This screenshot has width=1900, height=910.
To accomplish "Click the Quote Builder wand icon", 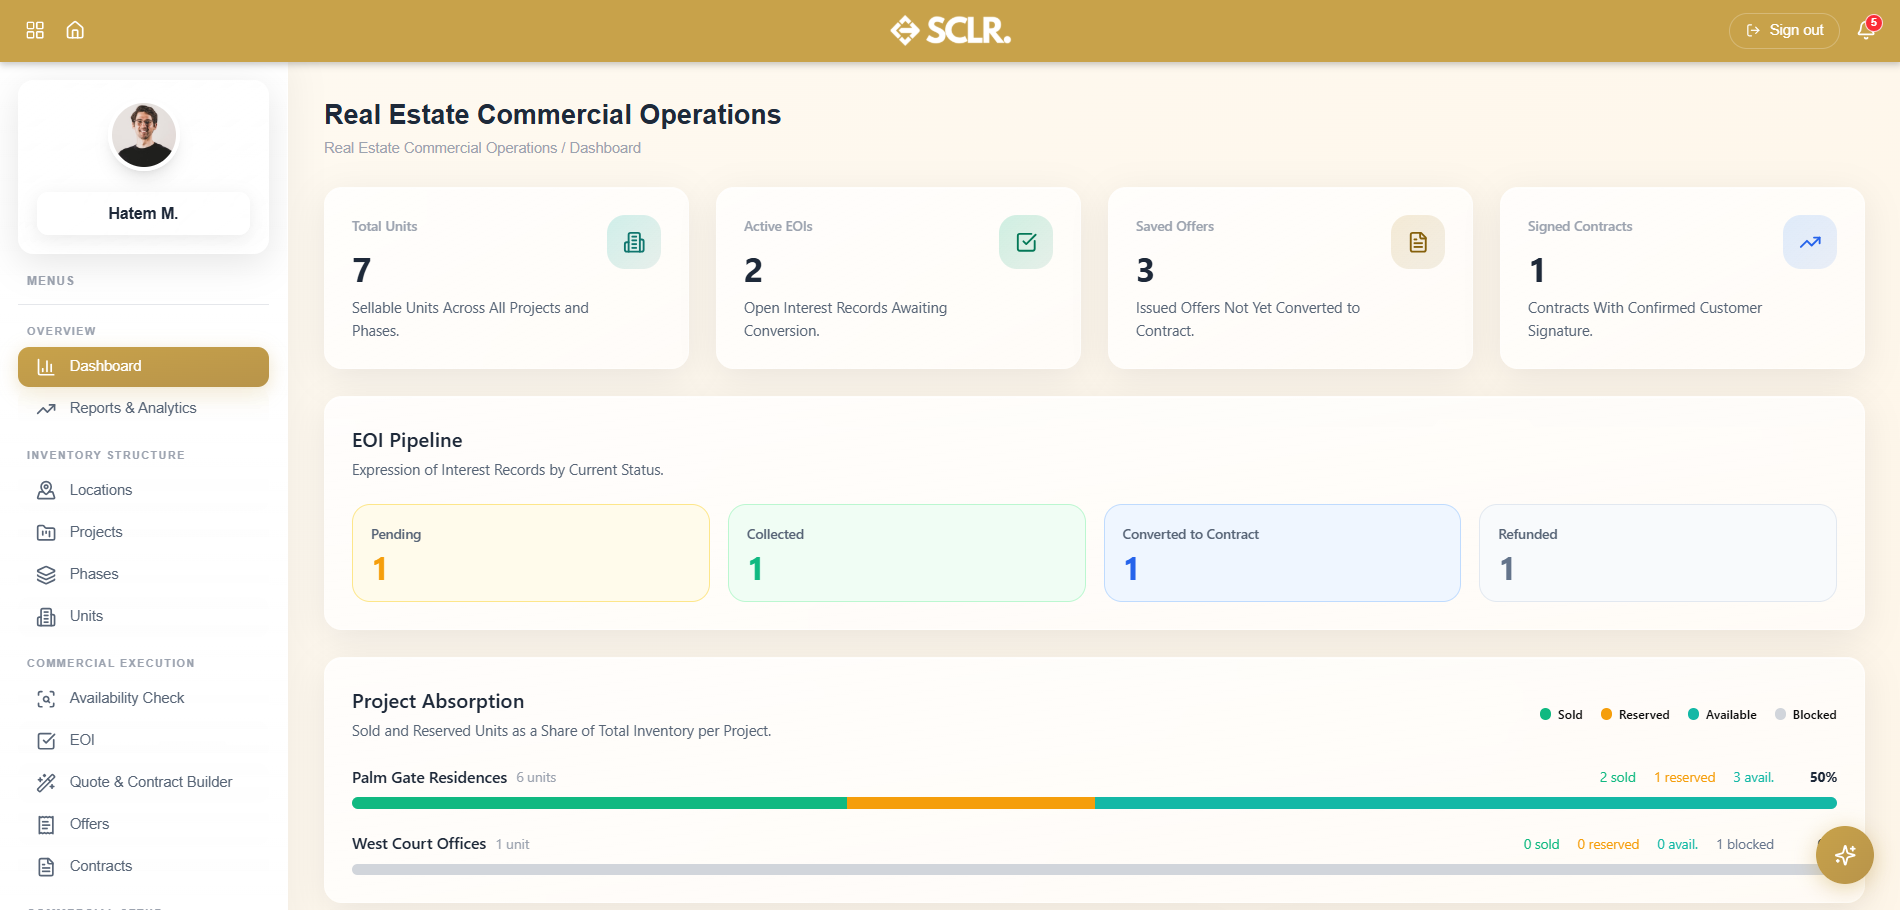I will coord(46,783).
